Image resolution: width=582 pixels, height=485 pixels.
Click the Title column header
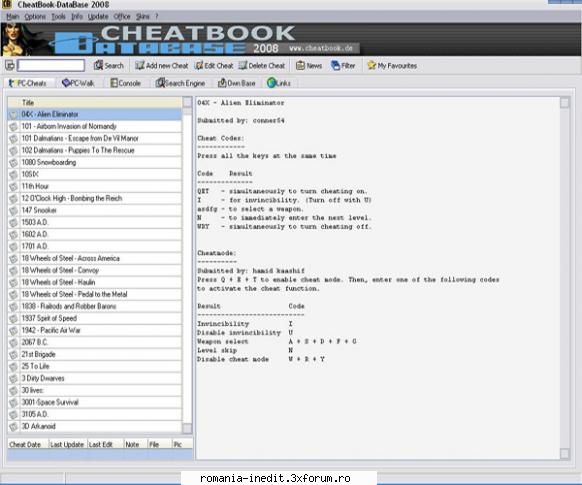point(95,102)
